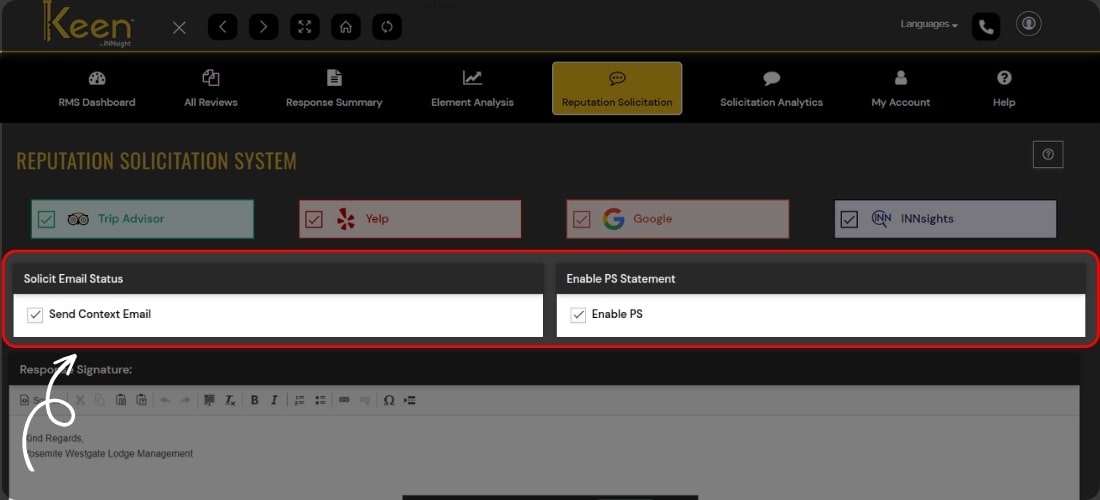Go back with the left chevron button
Screen dimensions: 1100x500
point(222,27)
